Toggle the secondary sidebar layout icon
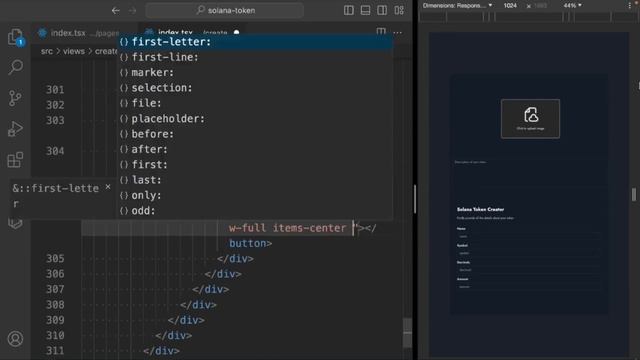The width and height of the screenshot is (640, 360). point(382,10)
